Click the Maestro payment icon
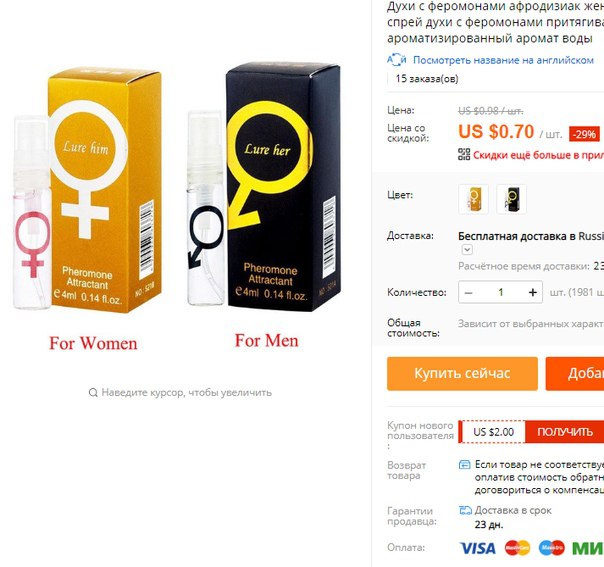 tap(552, 548)
